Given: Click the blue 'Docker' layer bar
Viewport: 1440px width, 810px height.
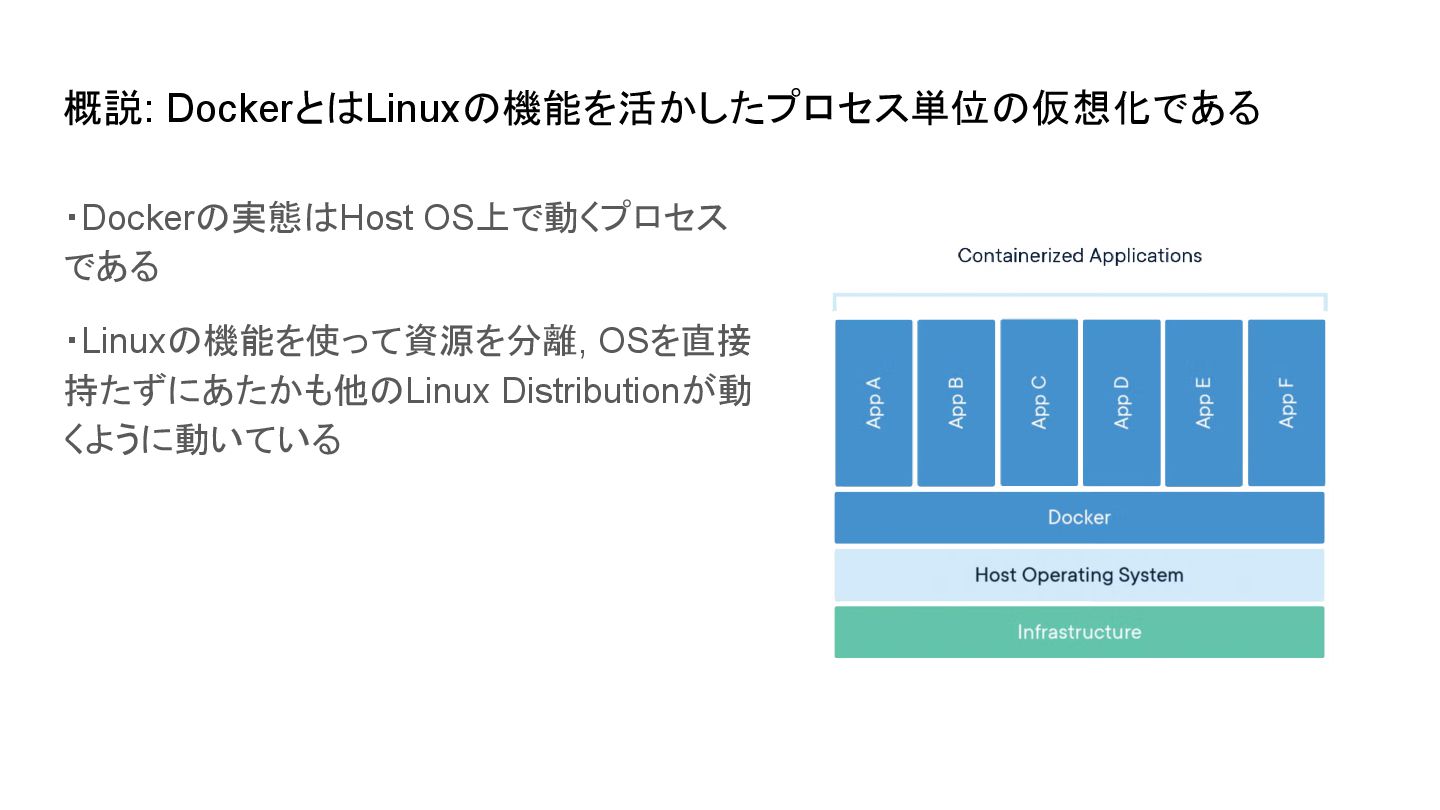Looking at the screenshot, I should click(1079, 518).
